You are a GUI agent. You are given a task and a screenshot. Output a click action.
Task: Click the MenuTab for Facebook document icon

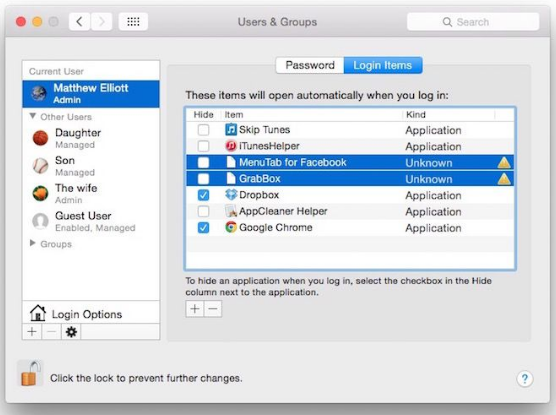tap(231, 162)
